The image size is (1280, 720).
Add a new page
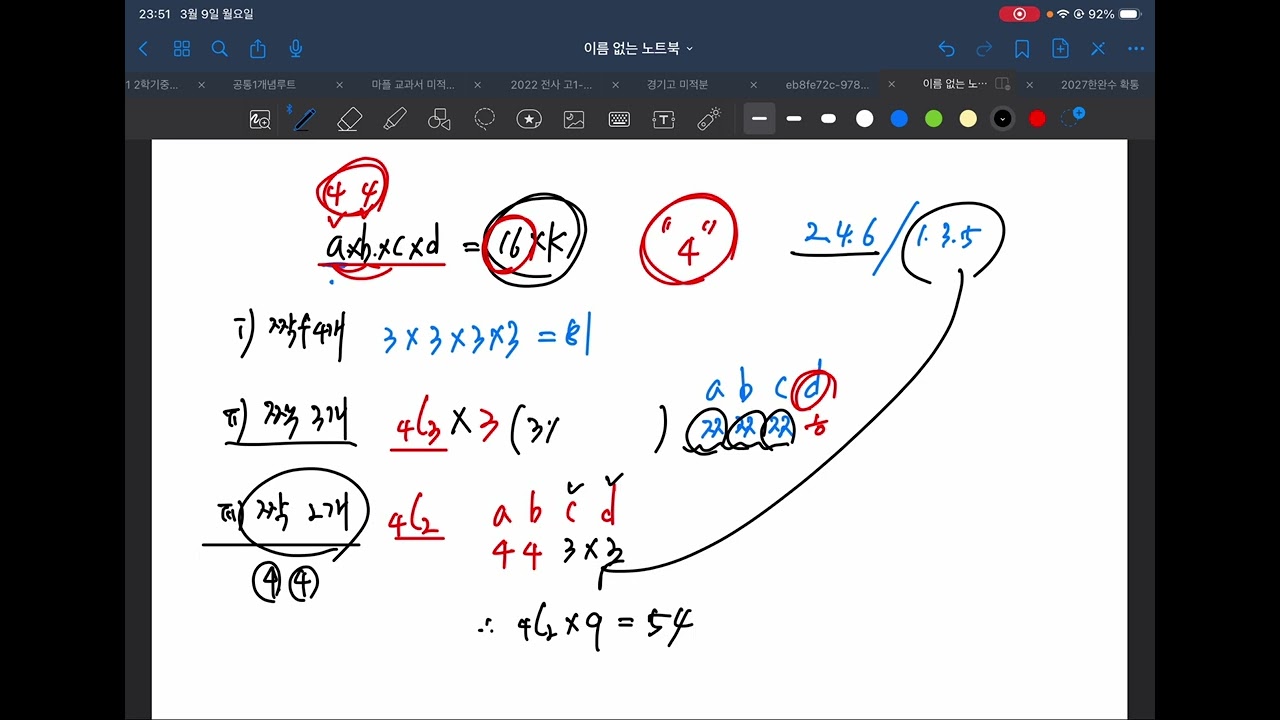click(1060, 48)
